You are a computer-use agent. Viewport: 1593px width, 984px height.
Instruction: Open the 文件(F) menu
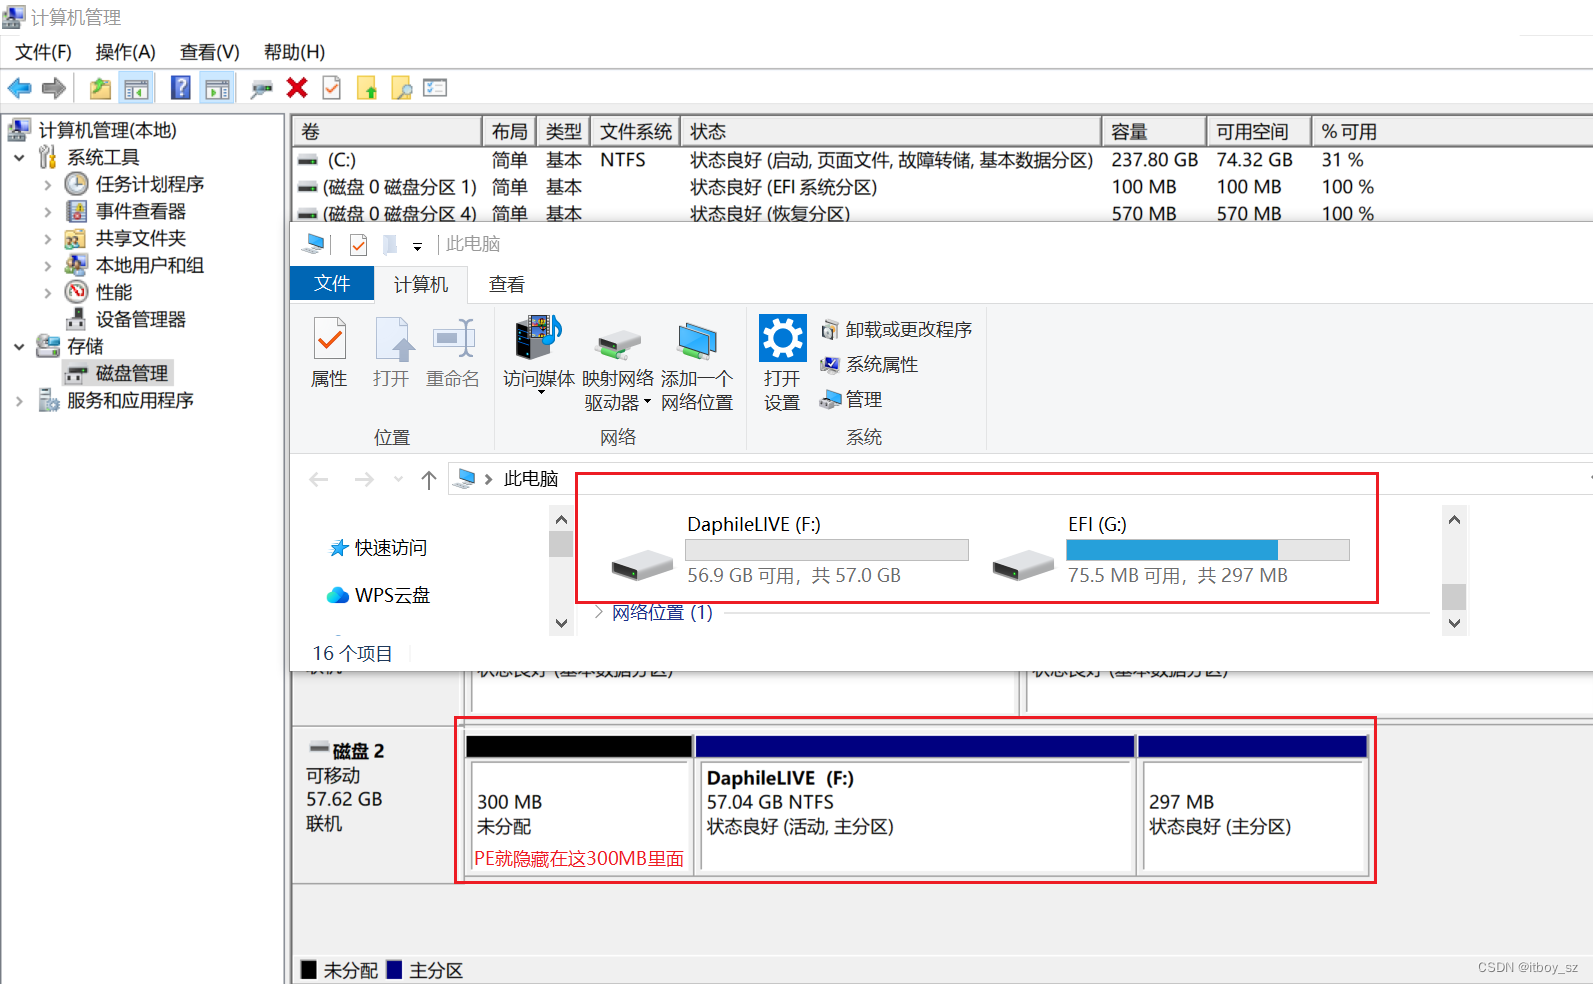point(43,52)
